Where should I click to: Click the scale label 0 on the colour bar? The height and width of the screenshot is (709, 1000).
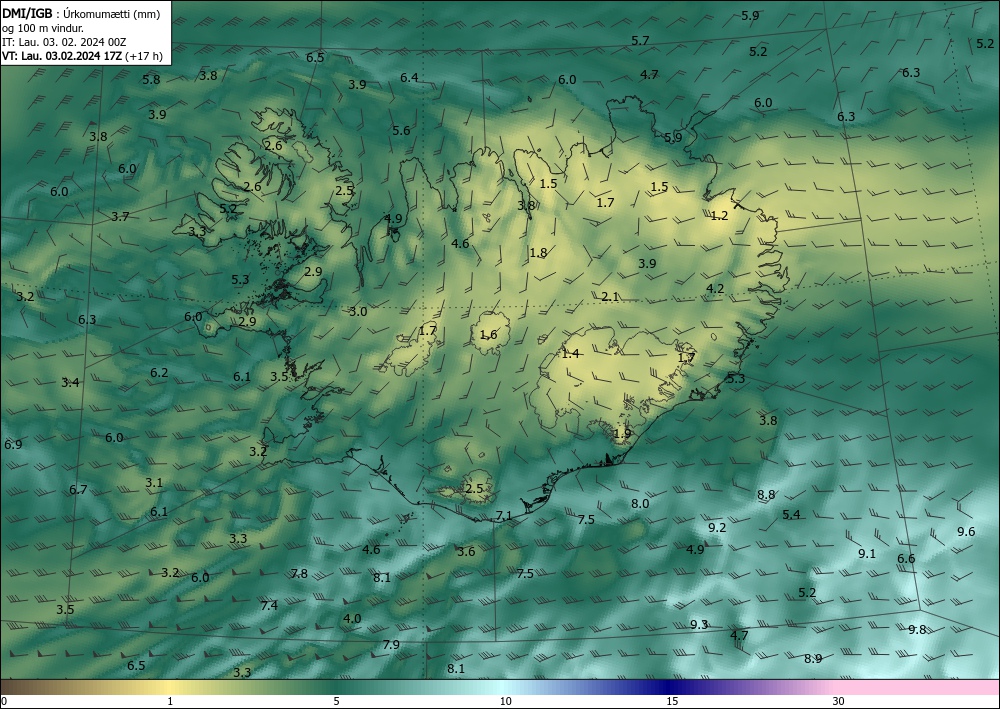coord(4,702)
